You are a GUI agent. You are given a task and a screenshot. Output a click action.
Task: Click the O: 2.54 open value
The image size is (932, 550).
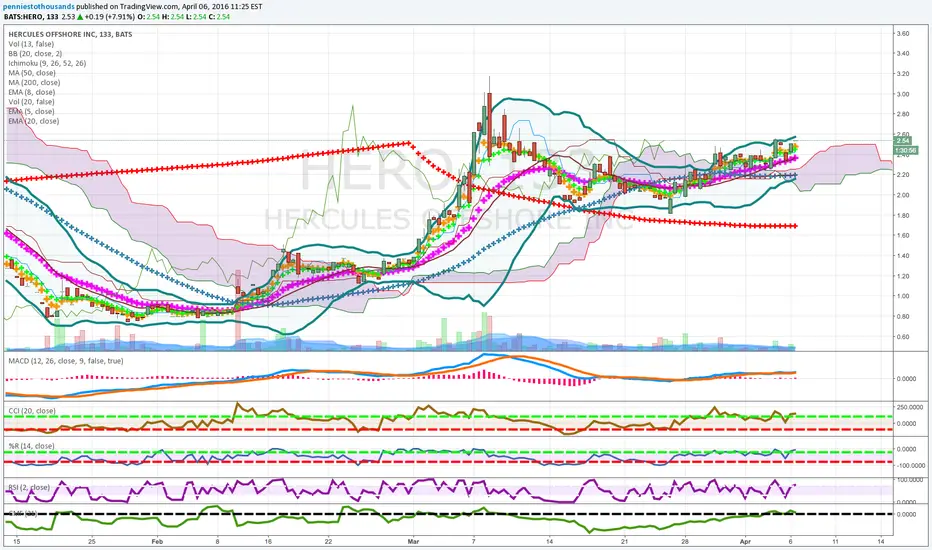[149, 17]
